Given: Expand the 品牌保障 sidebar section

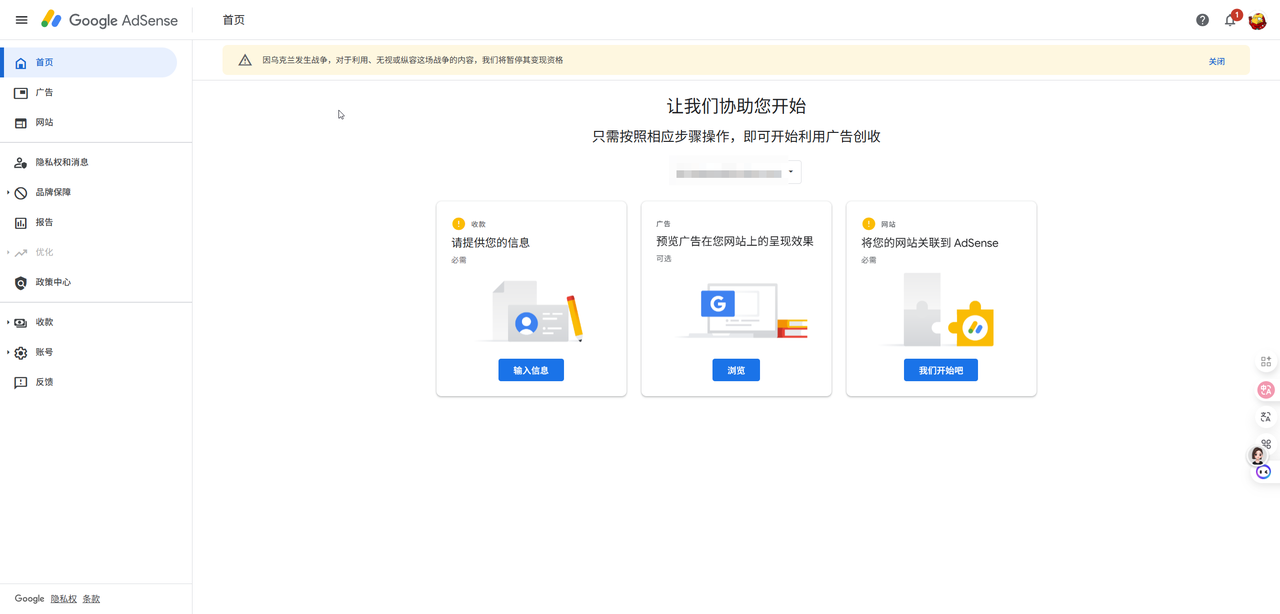Looking at the screenshot, I should coord(8,193).
